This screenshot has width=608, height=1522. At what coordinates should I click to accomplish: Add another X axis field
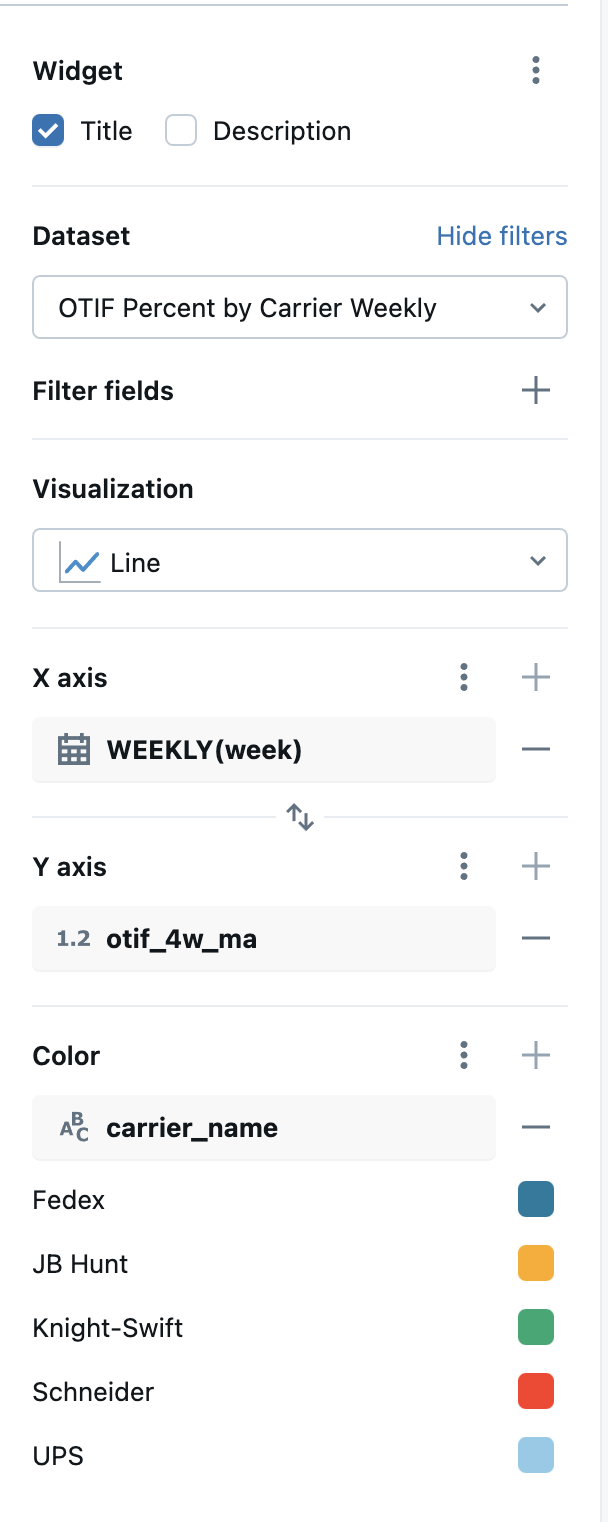tap(536, 677)
